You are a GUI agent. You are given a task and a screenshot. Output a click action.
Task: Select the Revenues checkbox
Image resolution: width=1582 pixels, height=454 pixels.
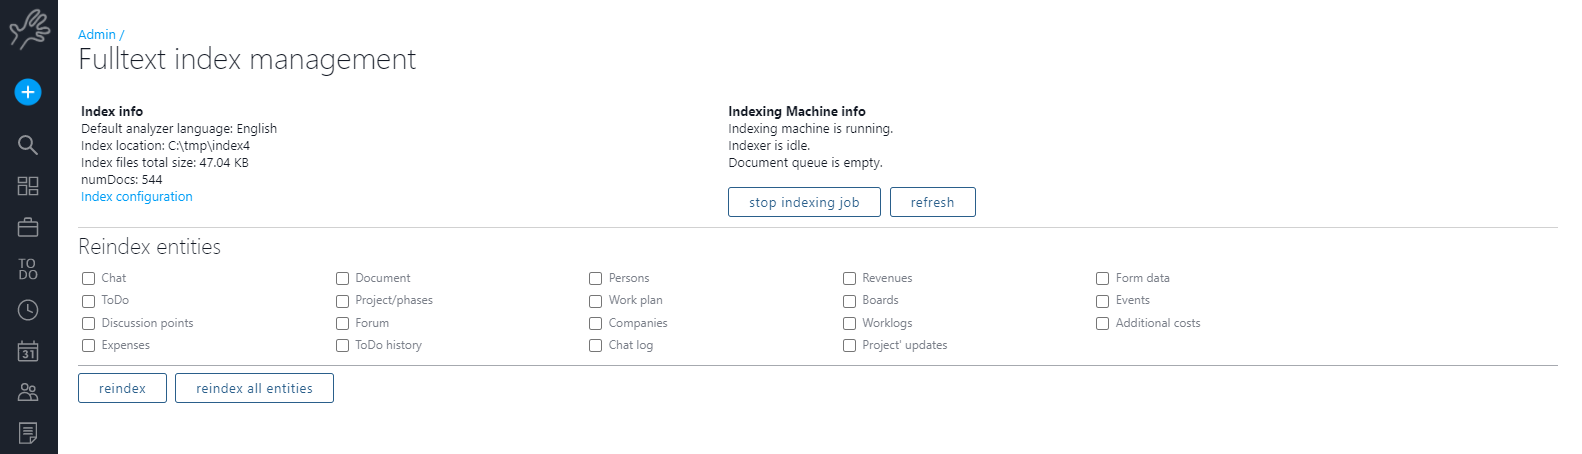[x=850, y=279]
